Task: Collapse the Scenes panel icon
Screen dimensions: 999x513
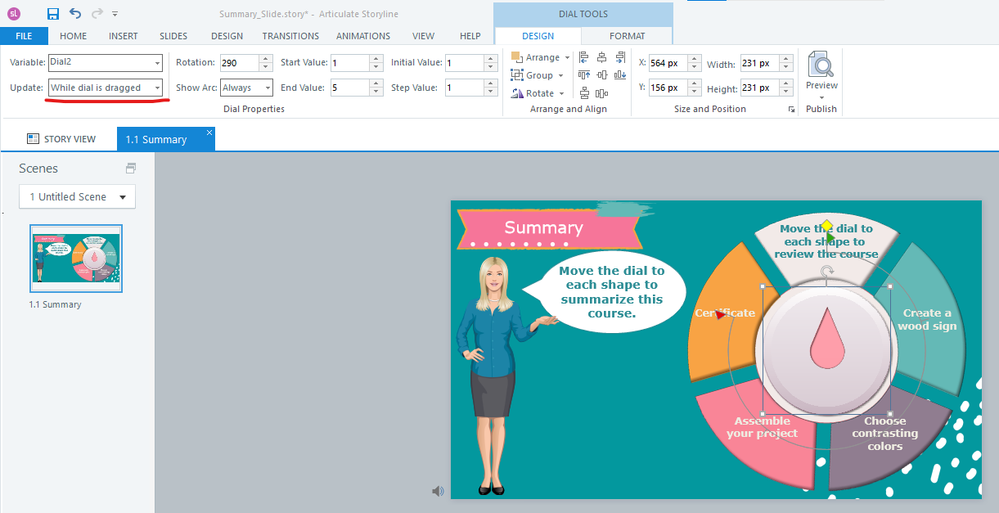Action: pos(130,168)
